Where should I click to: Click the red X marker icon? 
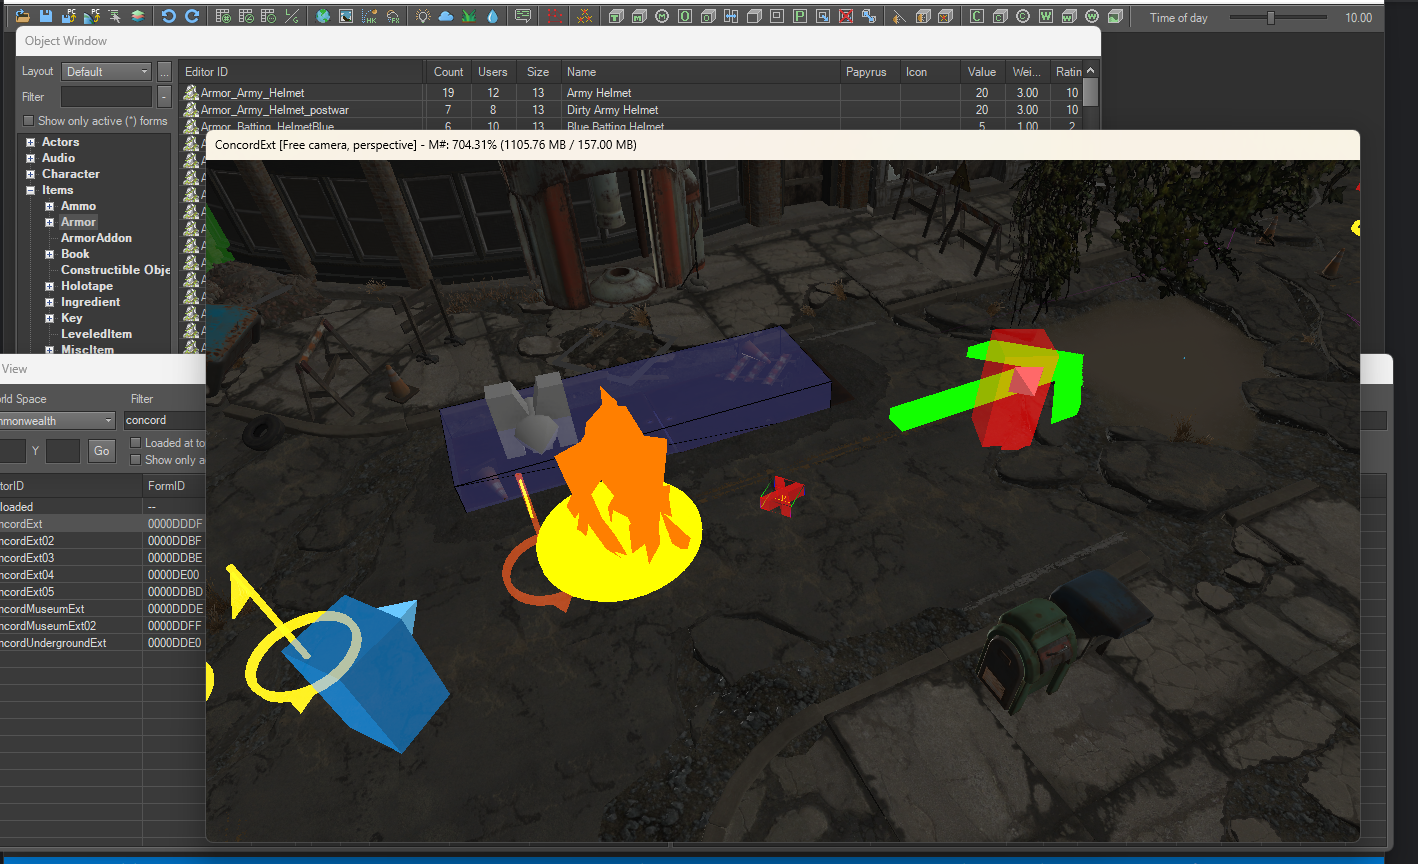tap(846, 16)
